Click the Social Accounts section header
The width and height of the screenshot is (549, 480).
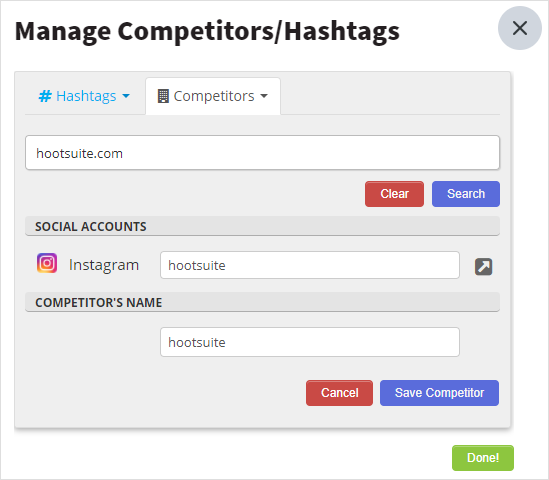point(263,226)
